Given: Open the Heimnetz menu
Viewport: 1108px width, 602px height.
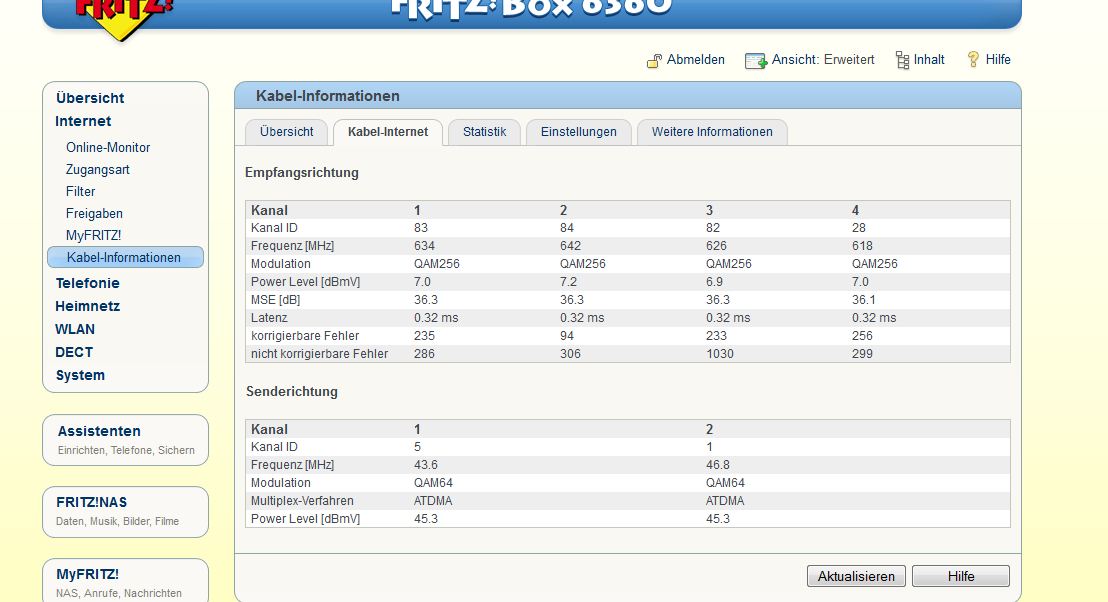Looking at the screenshot, I should tap(88, 306).
